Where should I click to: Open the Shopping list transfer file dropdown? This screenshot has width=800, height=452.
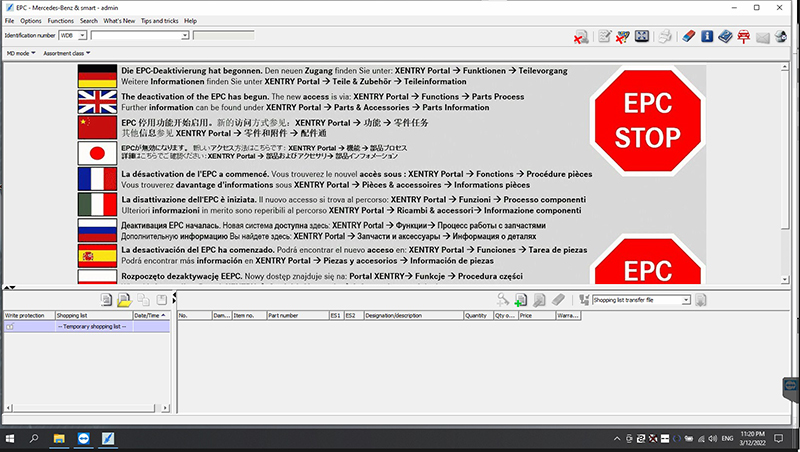point(686,300)
